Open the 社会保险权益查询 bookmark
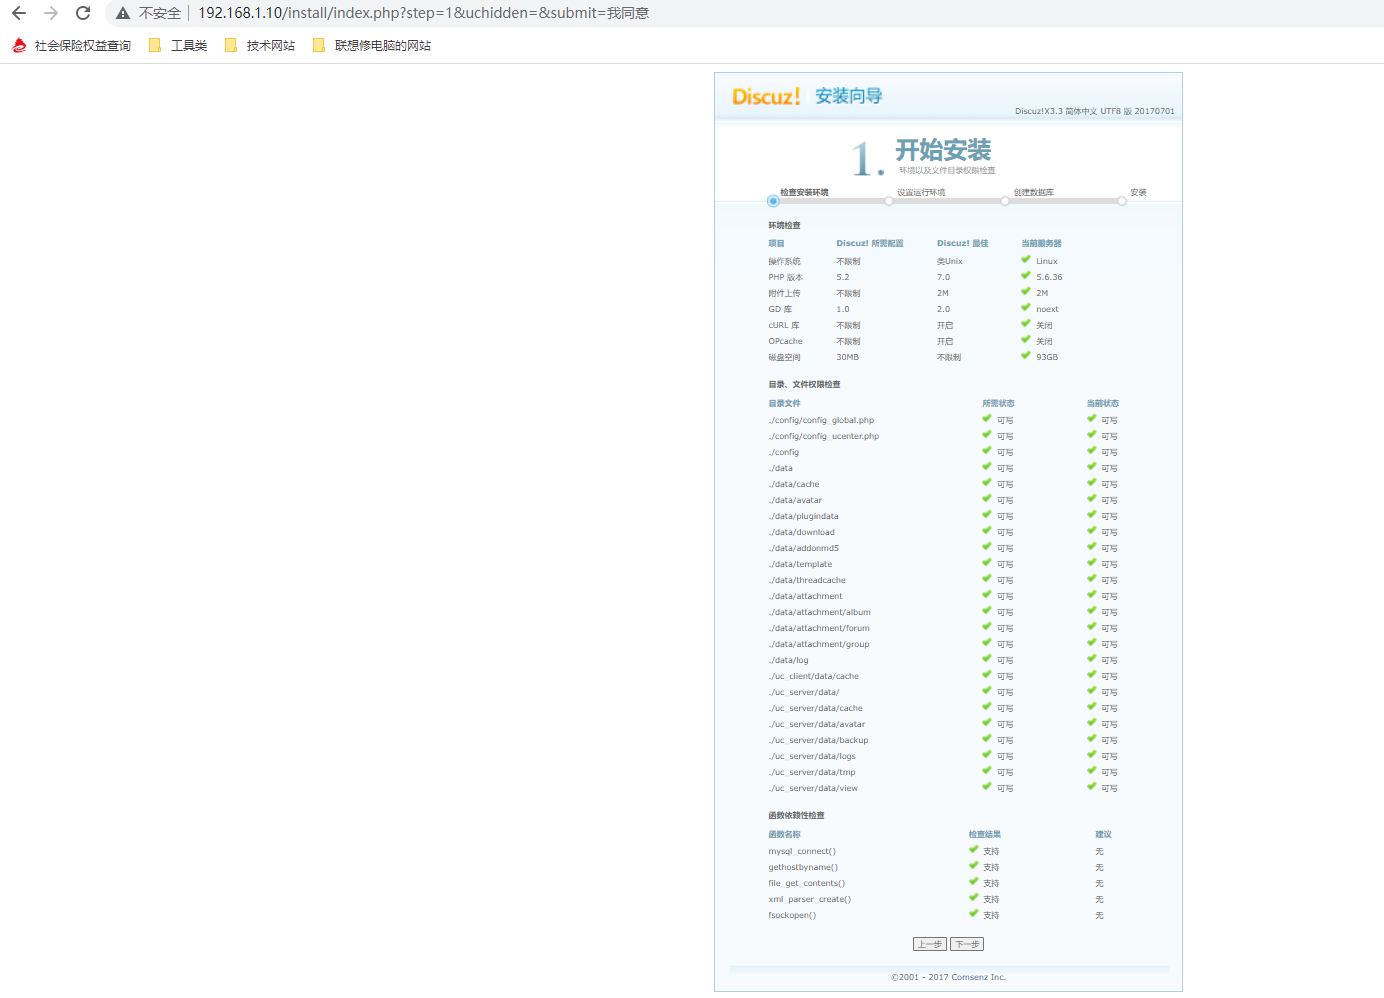Viewport: 1384px width, 998px height. click(x=71, y=45)
